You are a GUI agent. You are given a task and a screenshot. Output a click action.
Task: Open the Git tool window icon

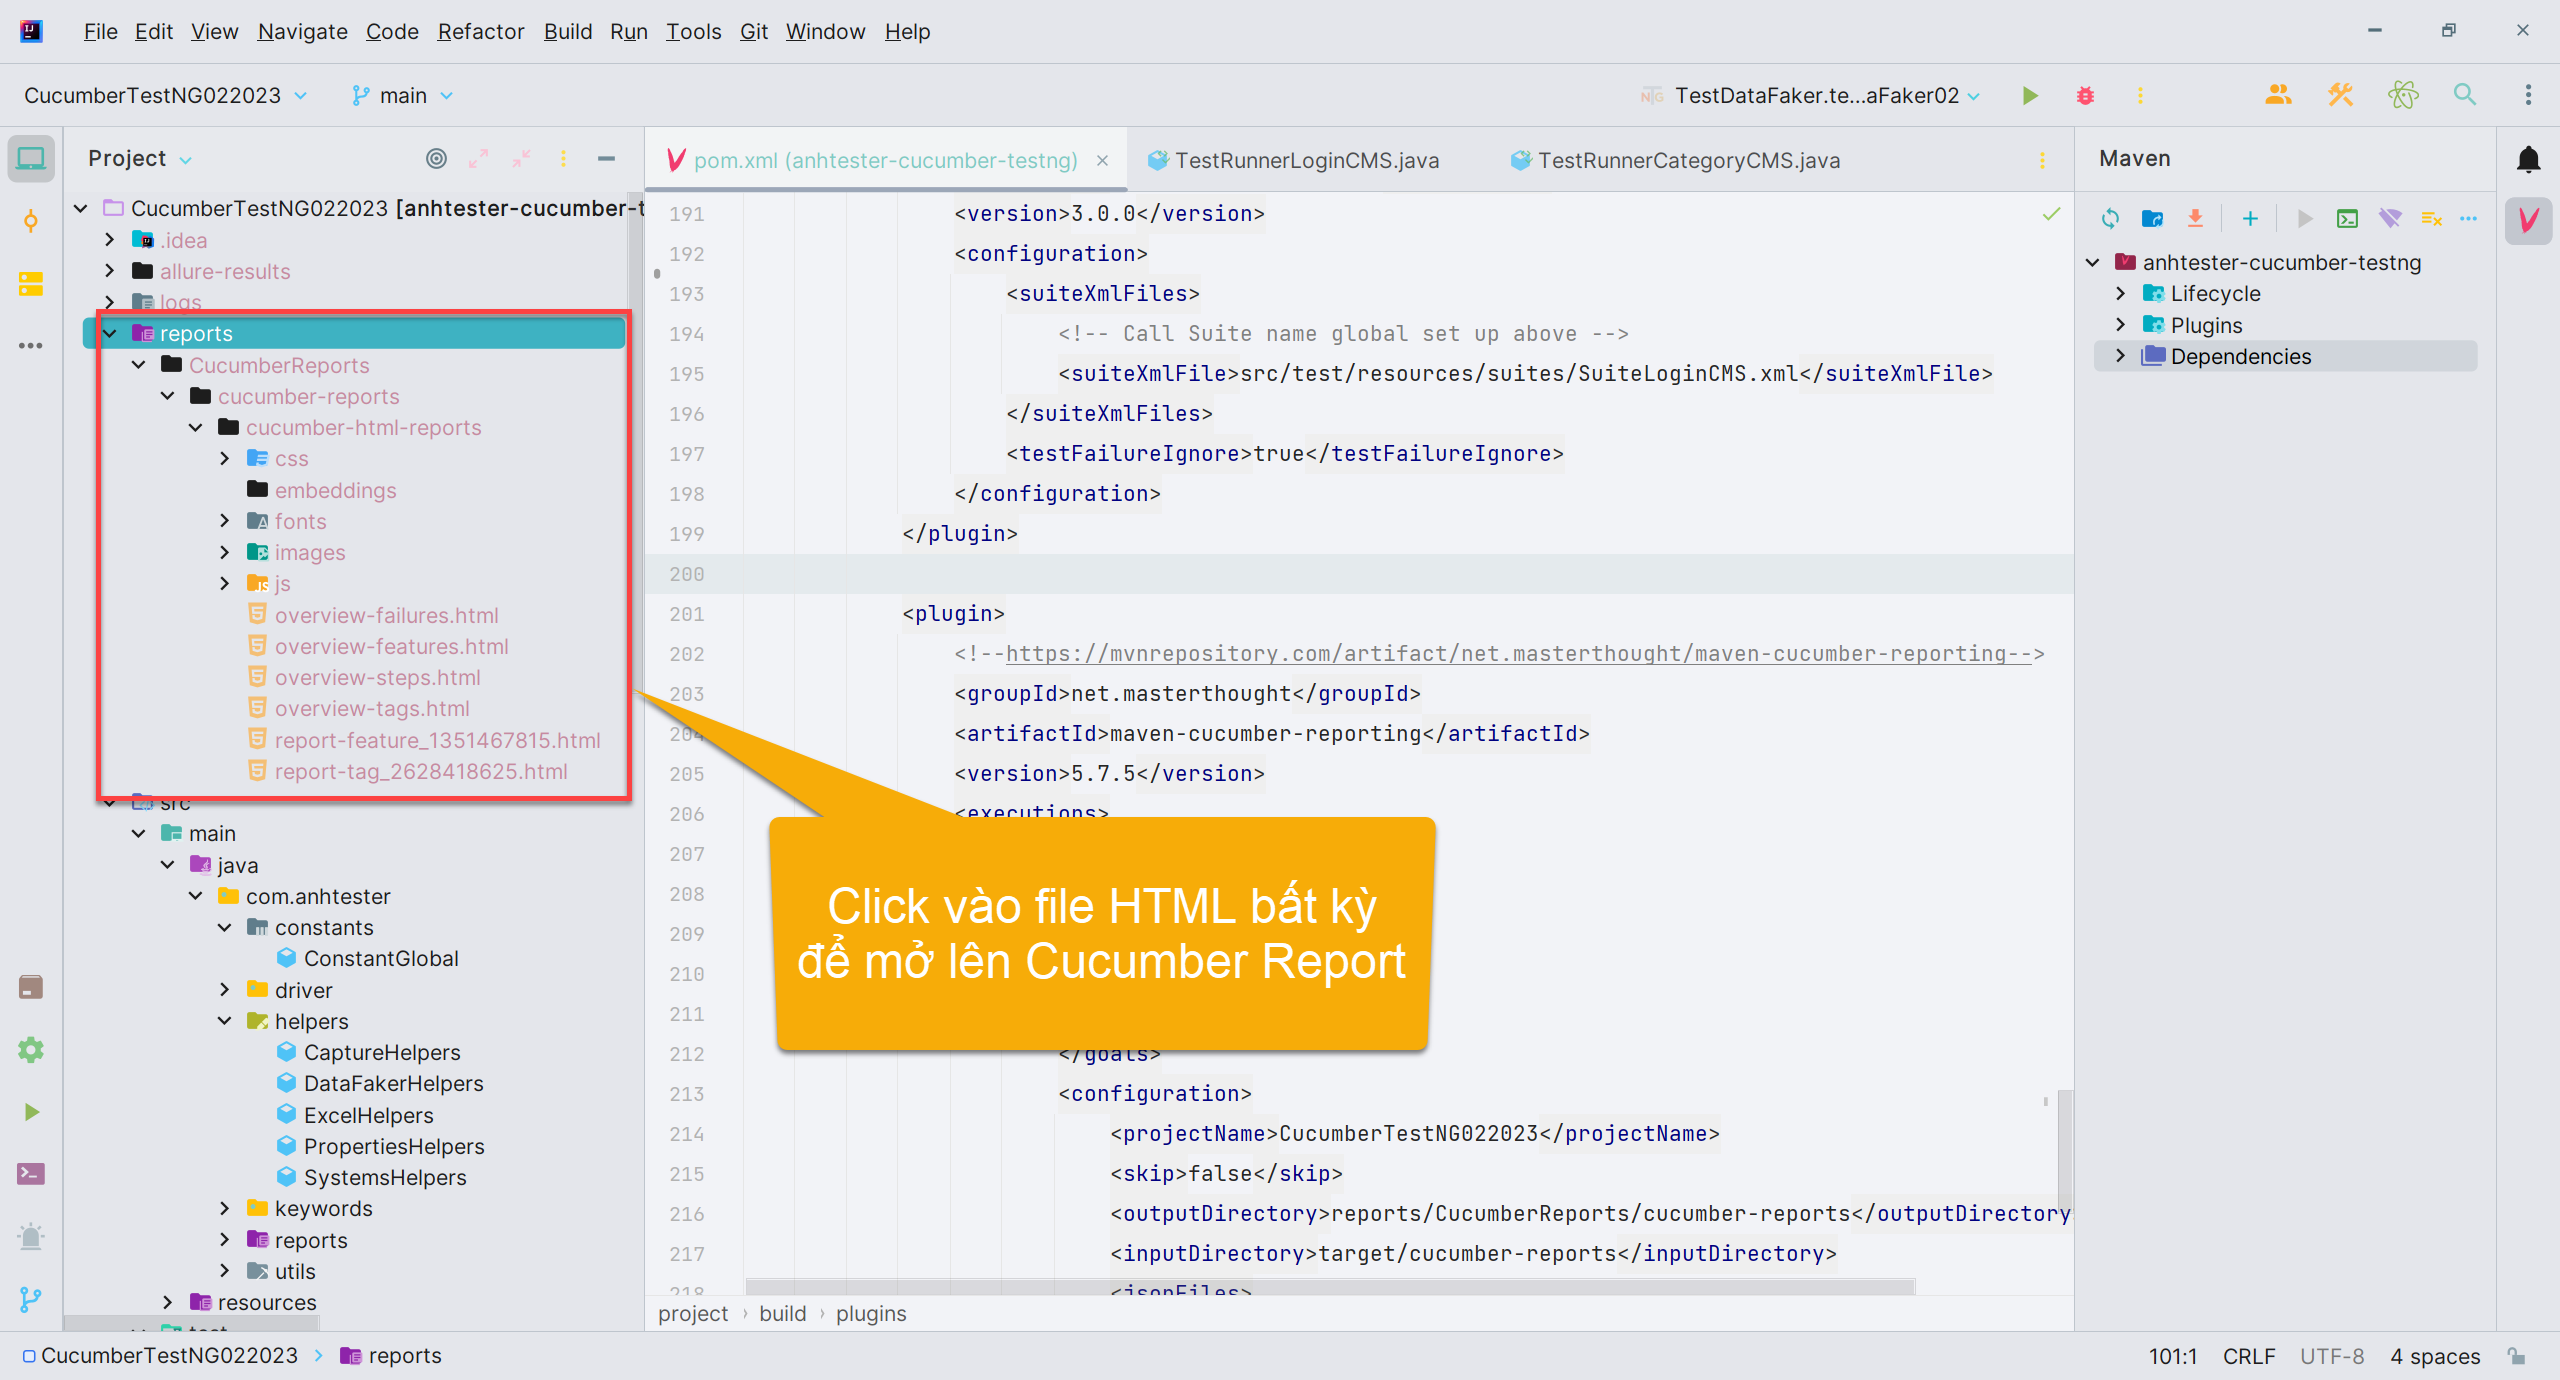(31, 1299)
